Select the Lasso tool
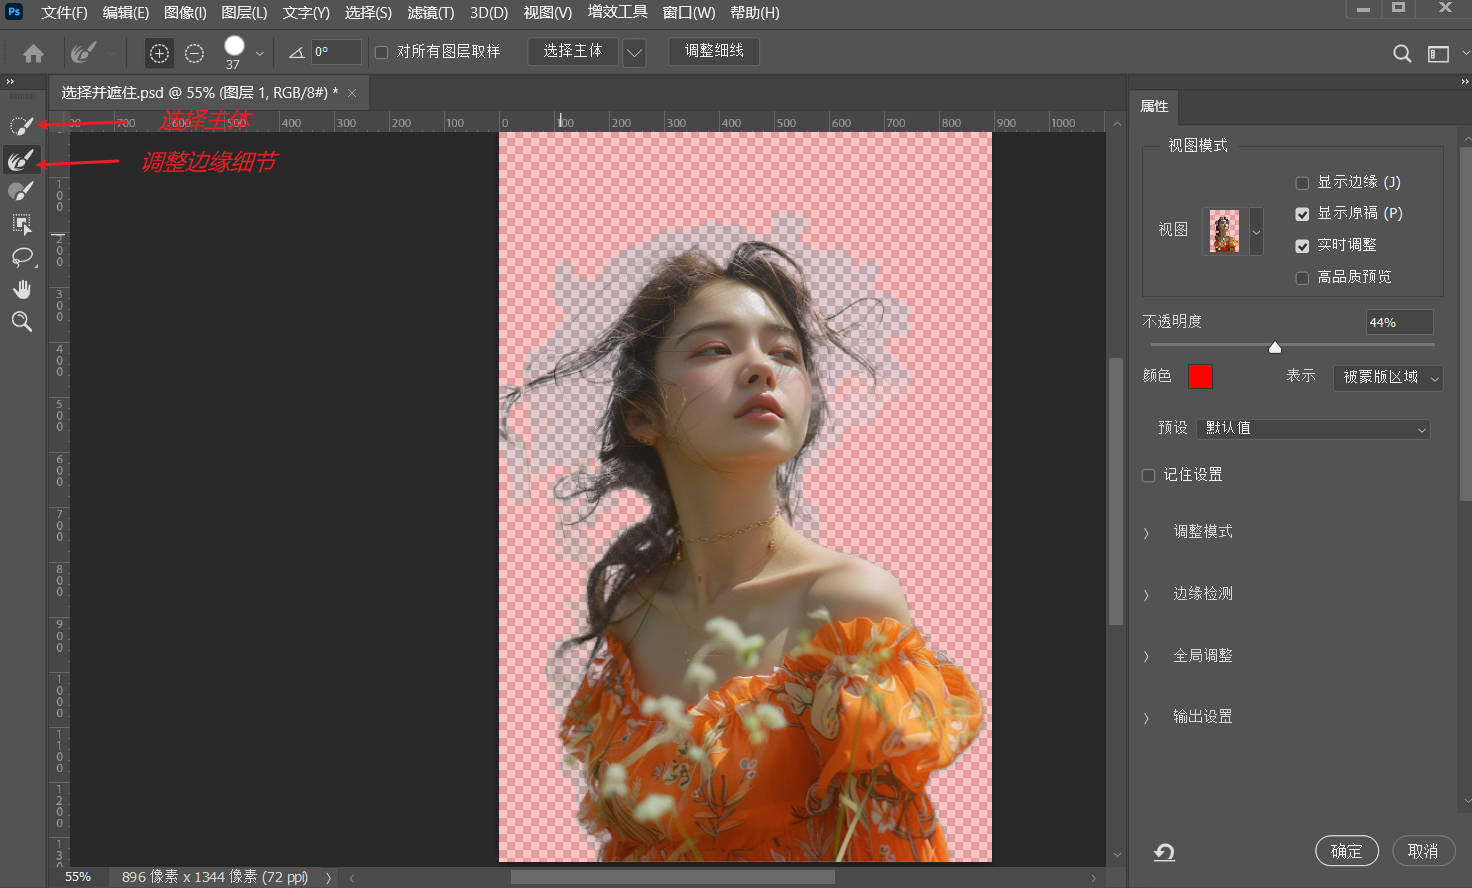The height and width of the screenshot is (888, 1472). (x=21, y=257)
